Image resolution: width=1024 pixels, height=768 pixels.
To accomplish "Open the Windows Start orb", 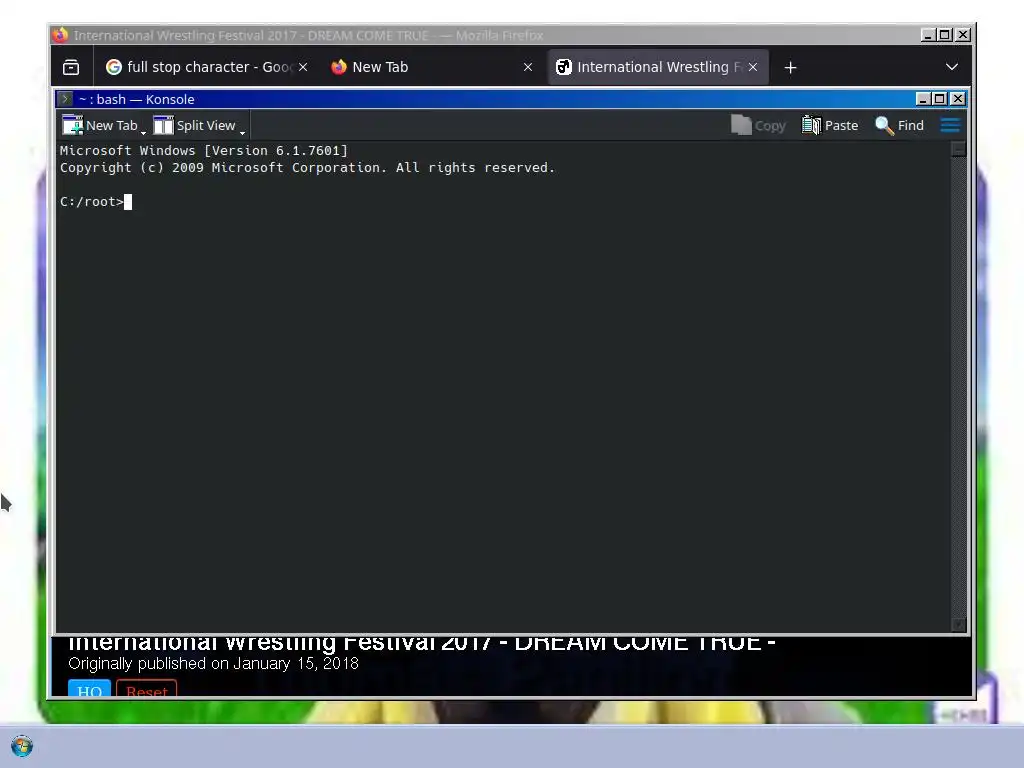I will click(x=22, y=746).
